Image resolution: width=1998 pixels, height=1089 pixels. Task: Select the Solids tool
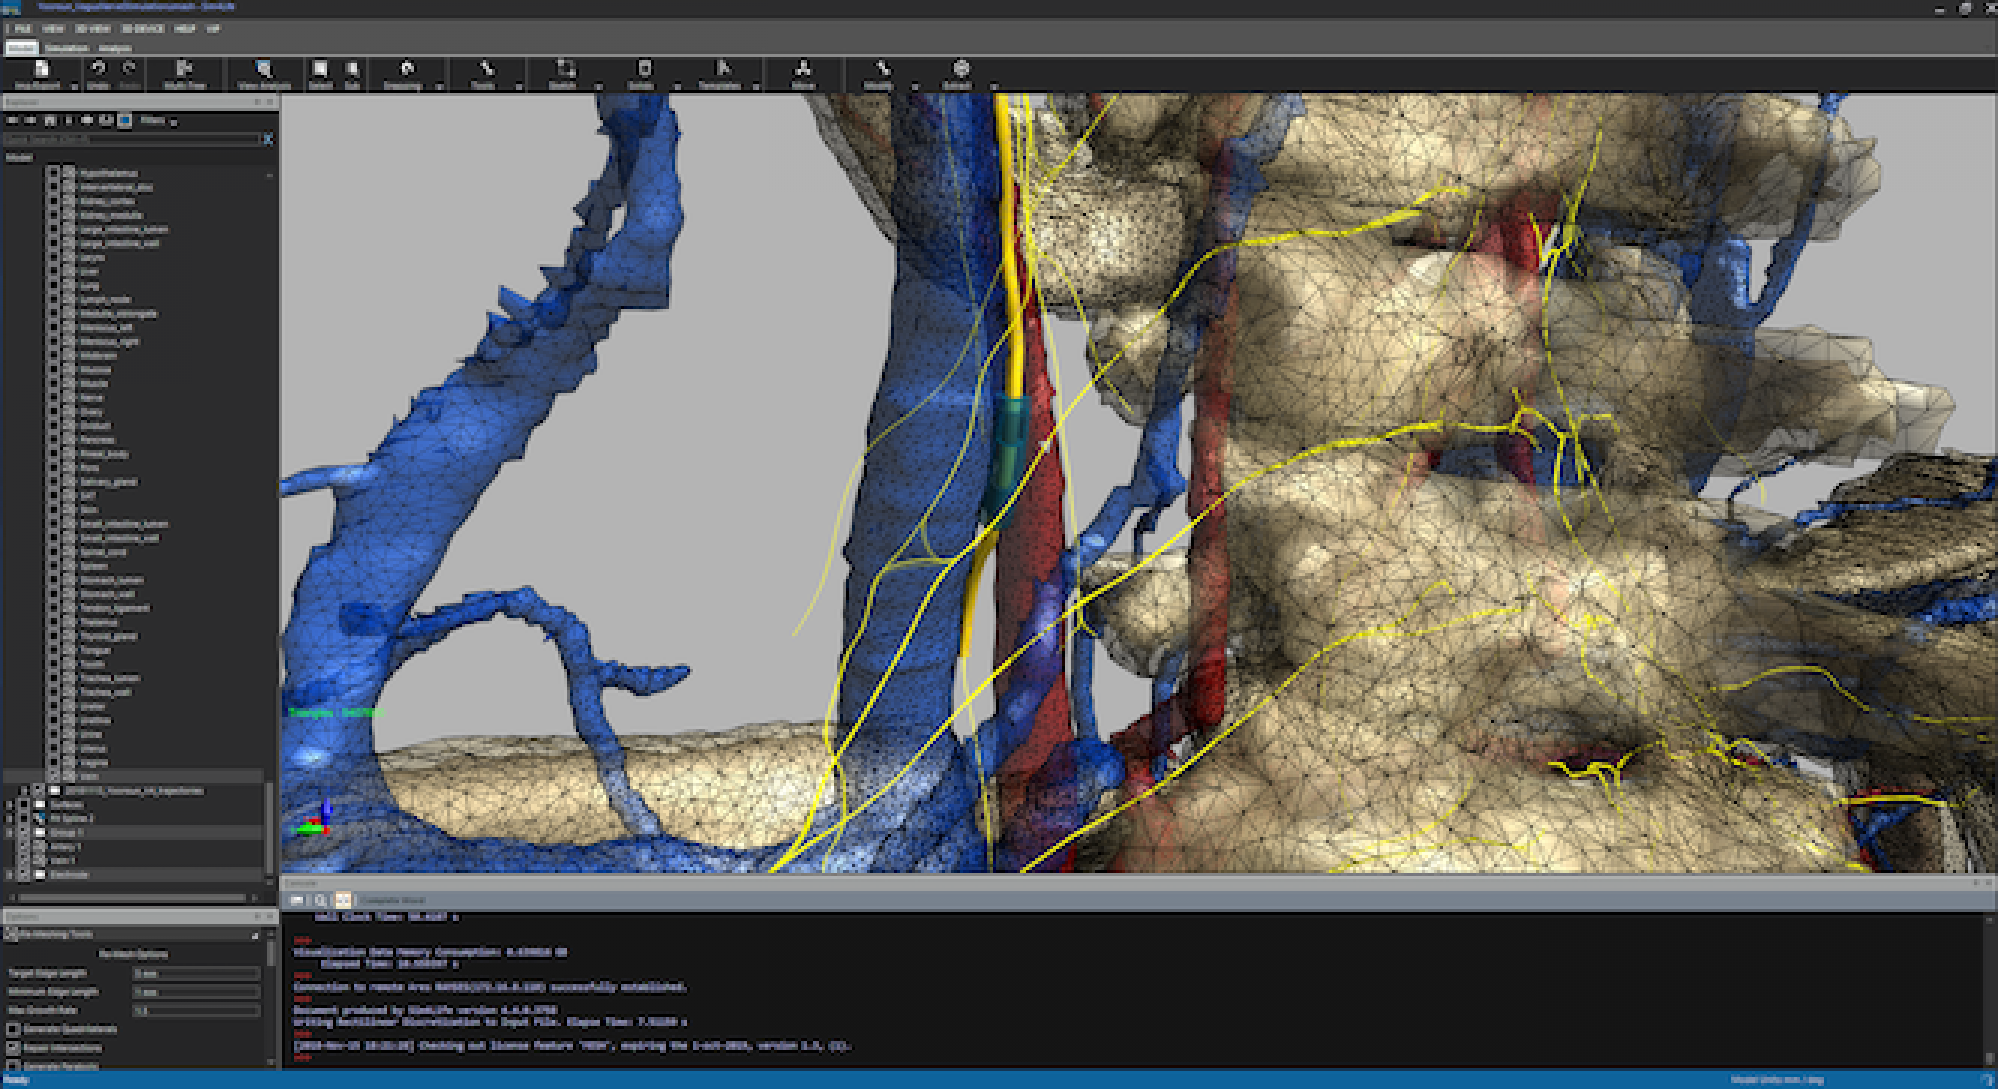(643, 70)
